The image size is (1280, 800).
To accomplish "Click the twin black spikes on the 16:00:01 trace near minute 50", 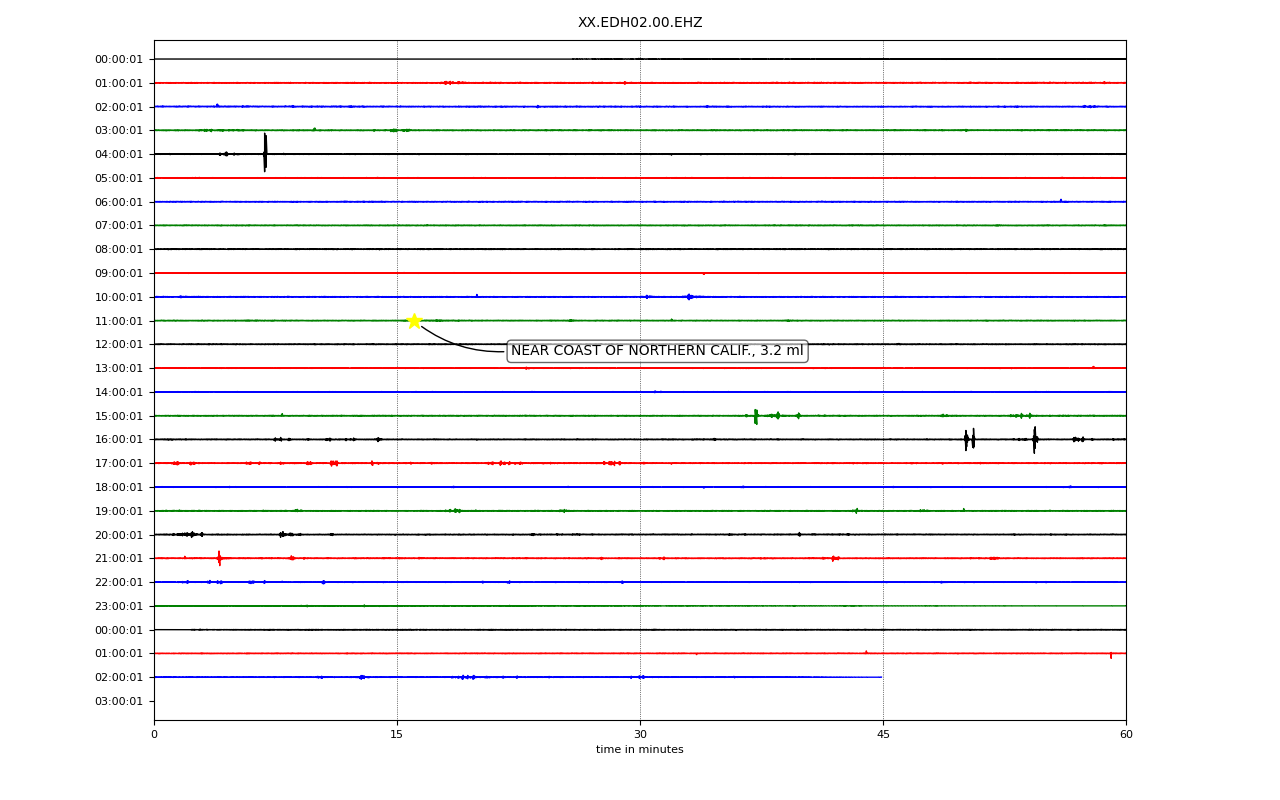I will (969, 439).
